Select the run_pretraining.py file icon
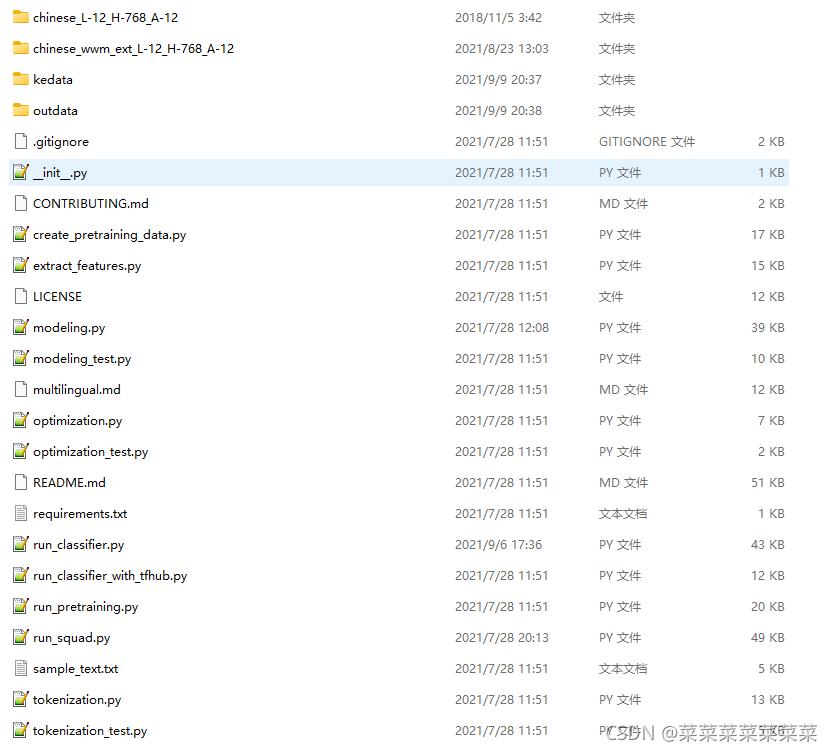 [x=21, y=606]
